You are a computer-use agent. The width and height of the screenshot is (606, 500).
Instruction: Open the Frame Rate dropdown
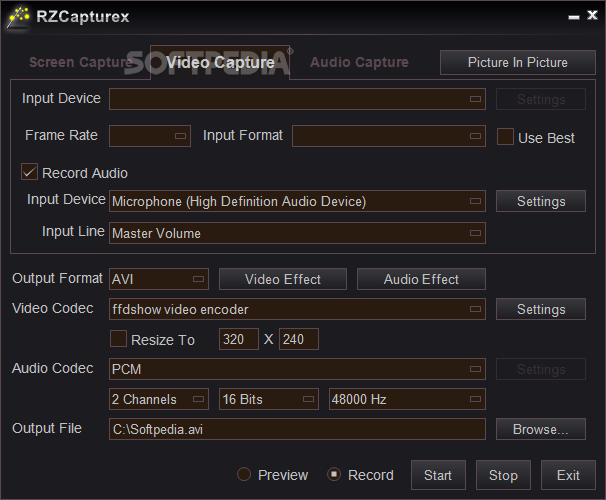tap(150, 136)
